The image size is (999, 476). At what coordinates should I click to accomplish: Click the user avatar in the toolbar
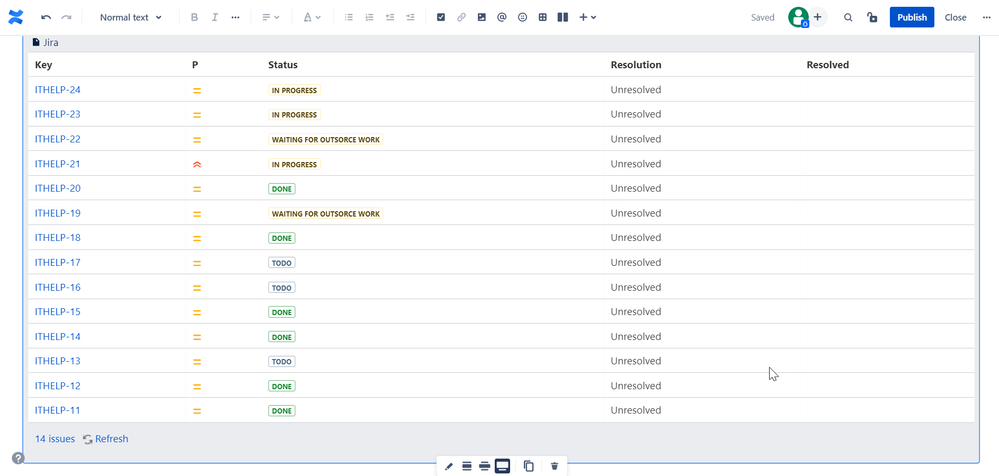(798, 17)
